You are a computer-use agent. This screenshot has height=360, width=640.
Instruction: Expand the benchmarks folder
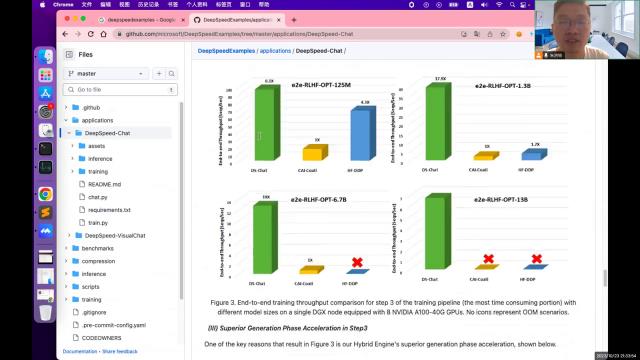click(x=66, y=248)
